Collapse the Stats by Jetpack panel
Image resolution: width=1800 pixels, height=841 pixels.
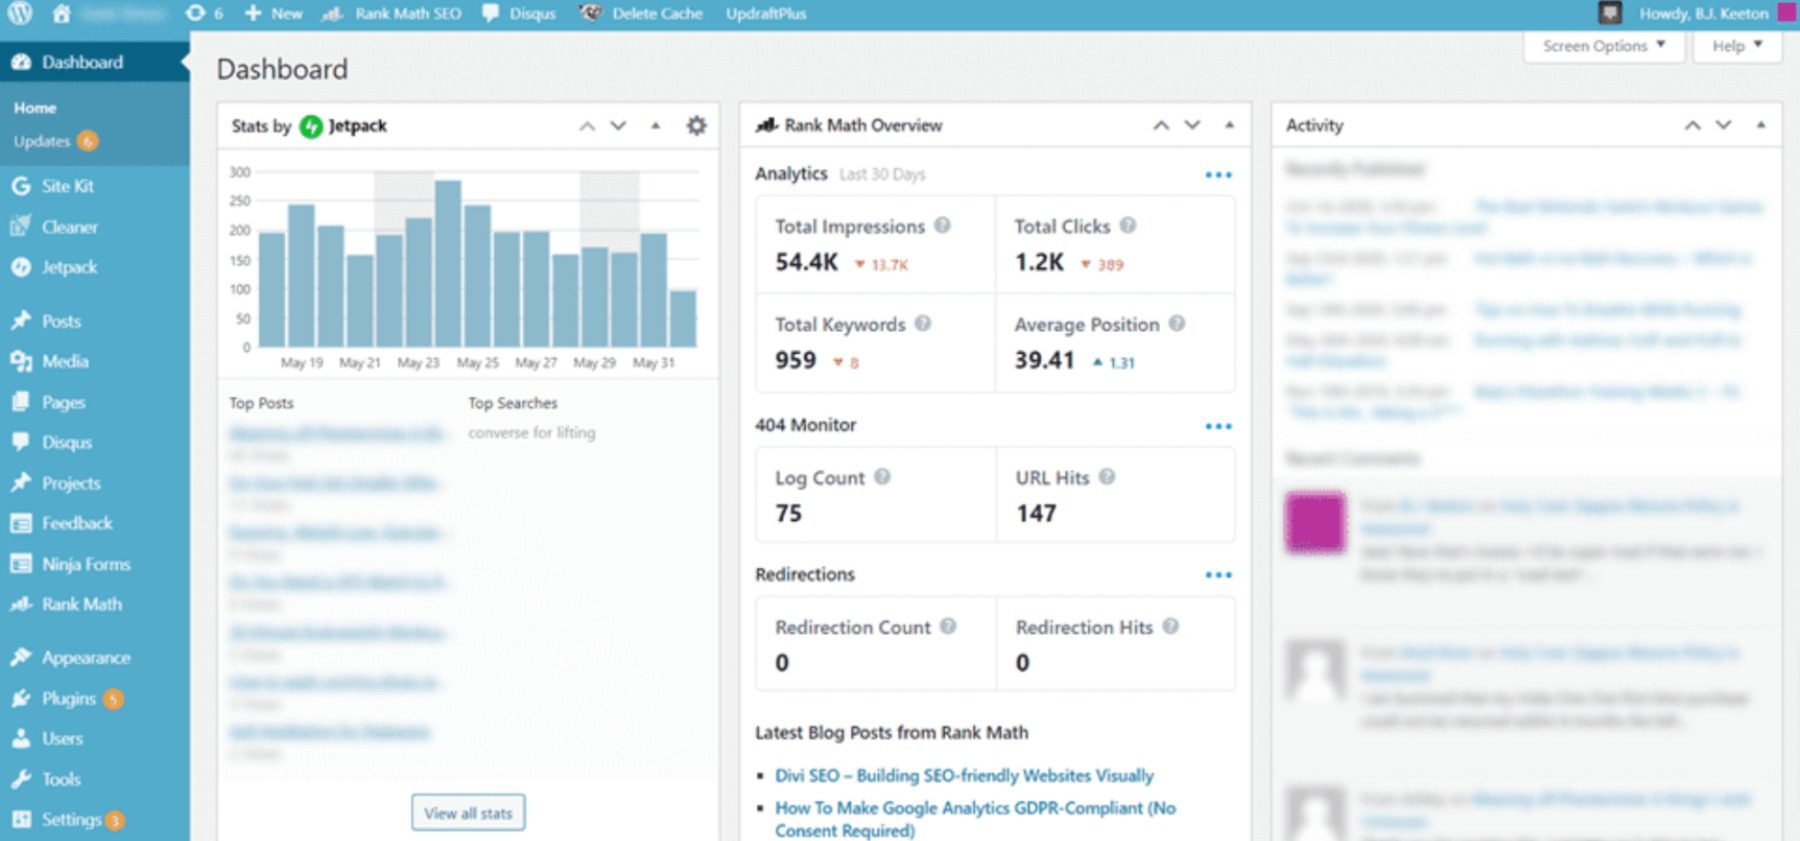point(655,126)
